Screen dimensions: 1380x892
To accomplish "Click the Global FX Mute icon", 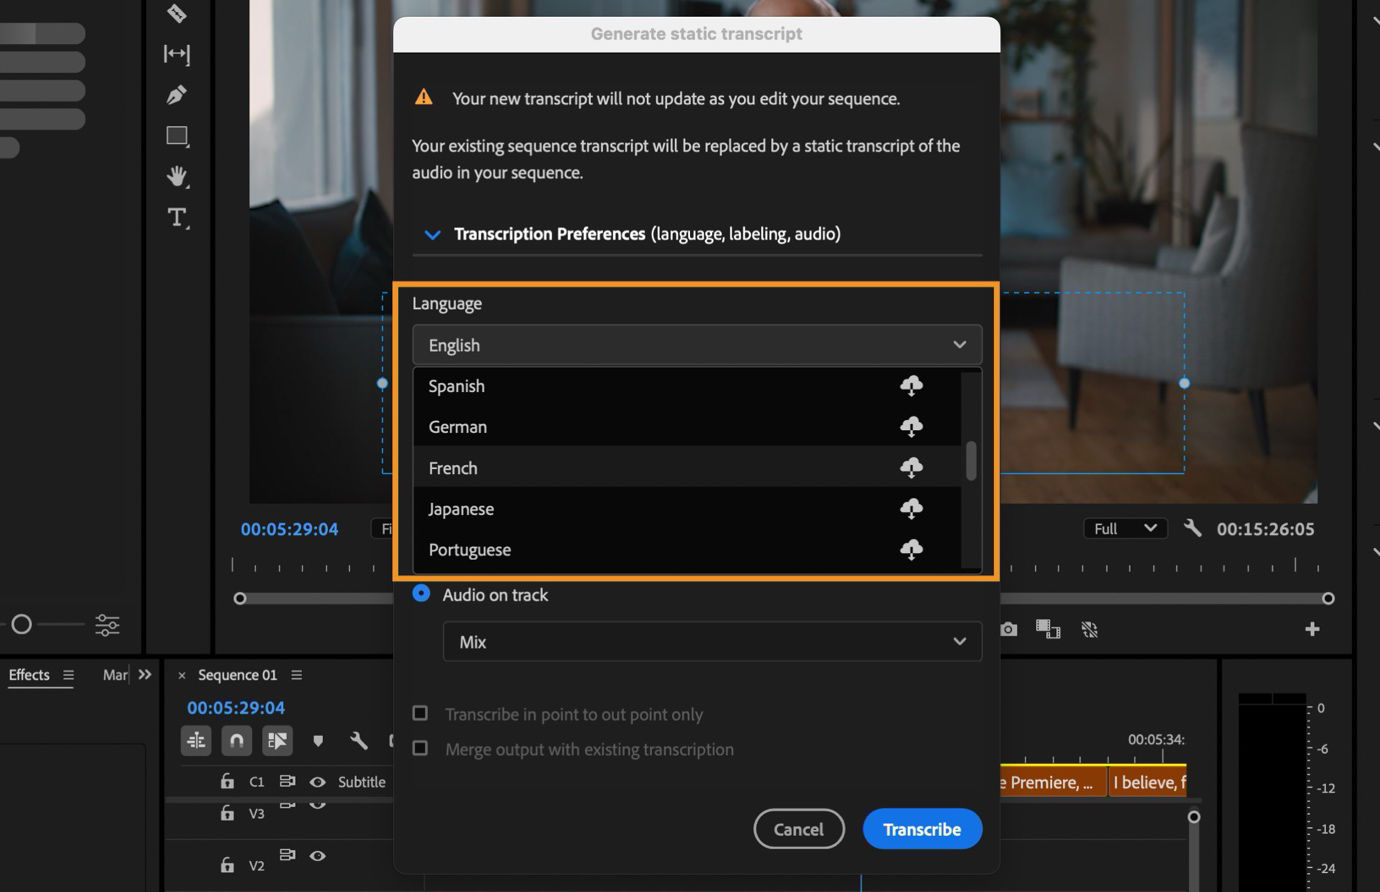I will [1090, 629].
